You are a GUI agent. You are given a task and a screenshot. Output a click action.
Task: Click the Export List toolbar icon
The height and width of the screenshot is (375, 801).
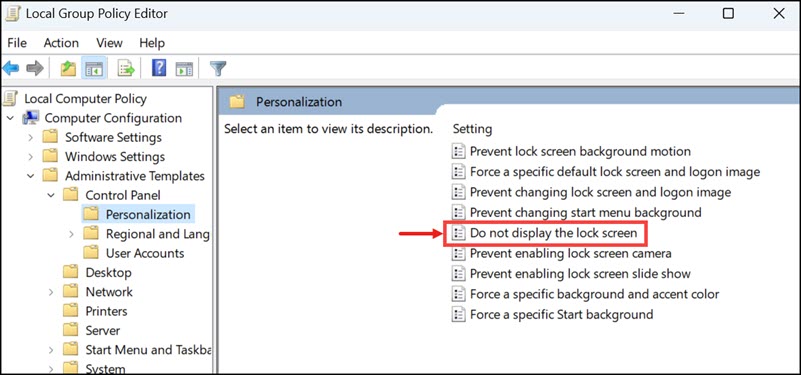pyautogui.click(x=126, y=68)
